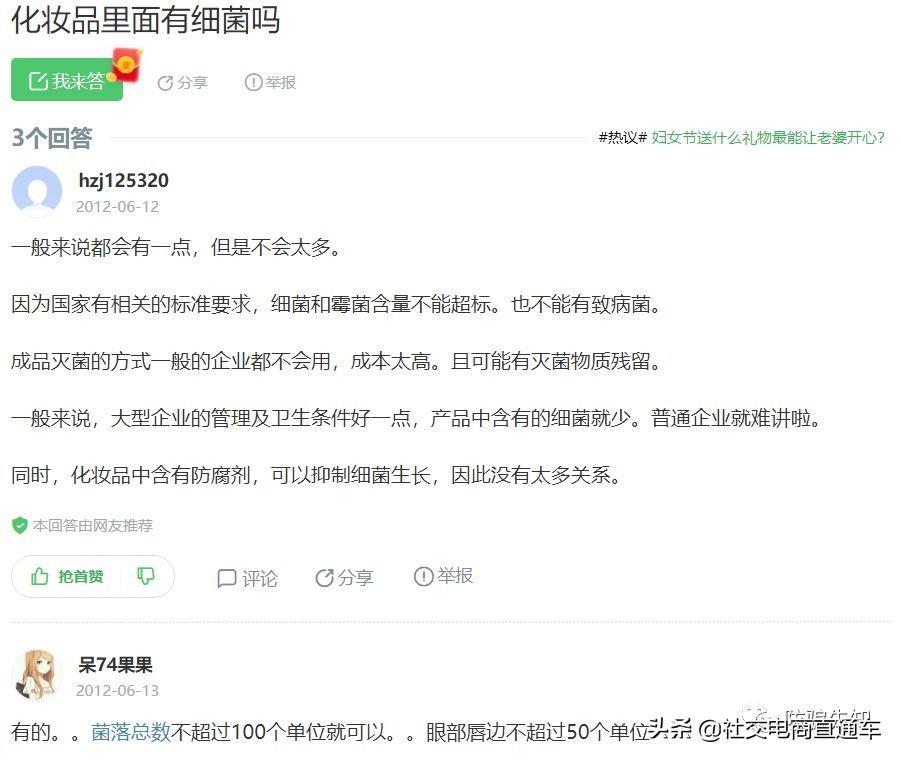Click the 3个回答 answers count heading
Image resolution: width=901 pixels, height=760 pixels.
tap(52, 138)
